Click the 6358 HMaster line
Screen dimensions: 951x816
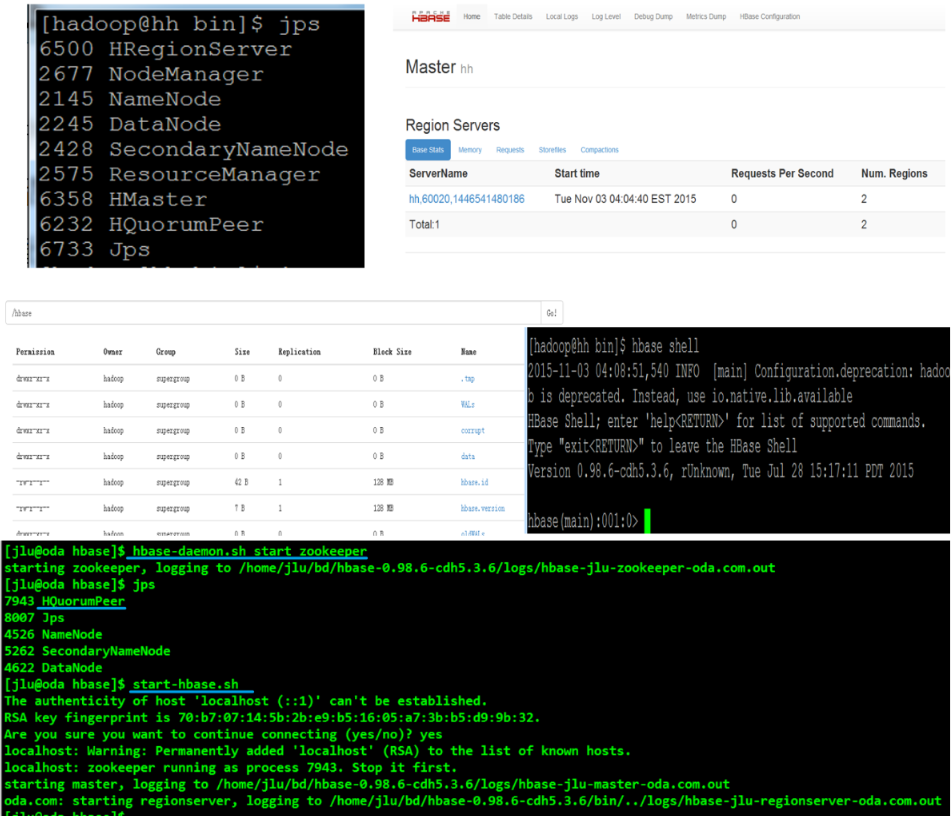coord(123,199)
